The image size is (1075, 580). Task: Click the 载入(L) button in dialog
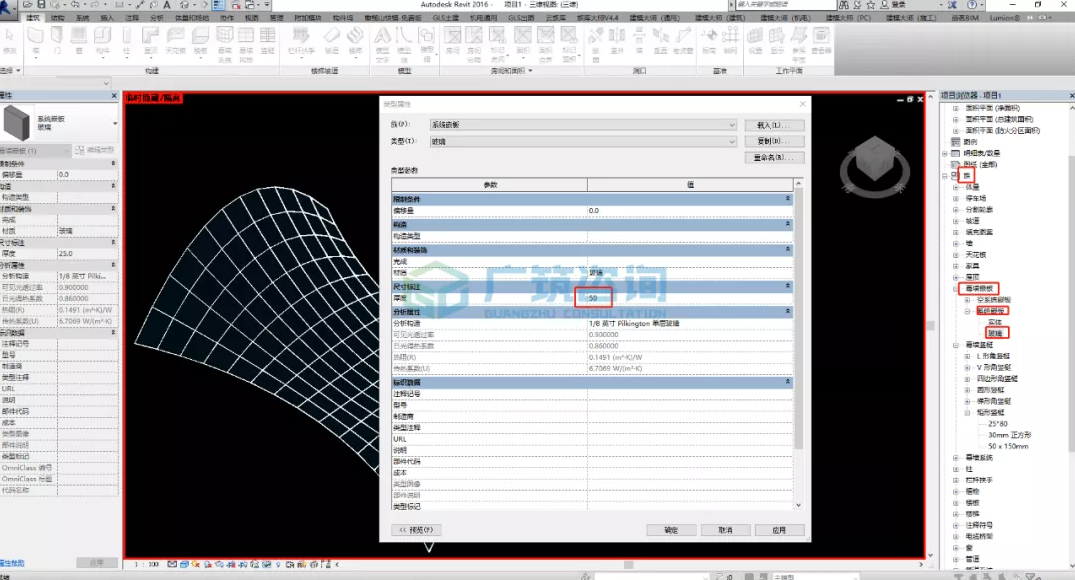pos(774,125)
